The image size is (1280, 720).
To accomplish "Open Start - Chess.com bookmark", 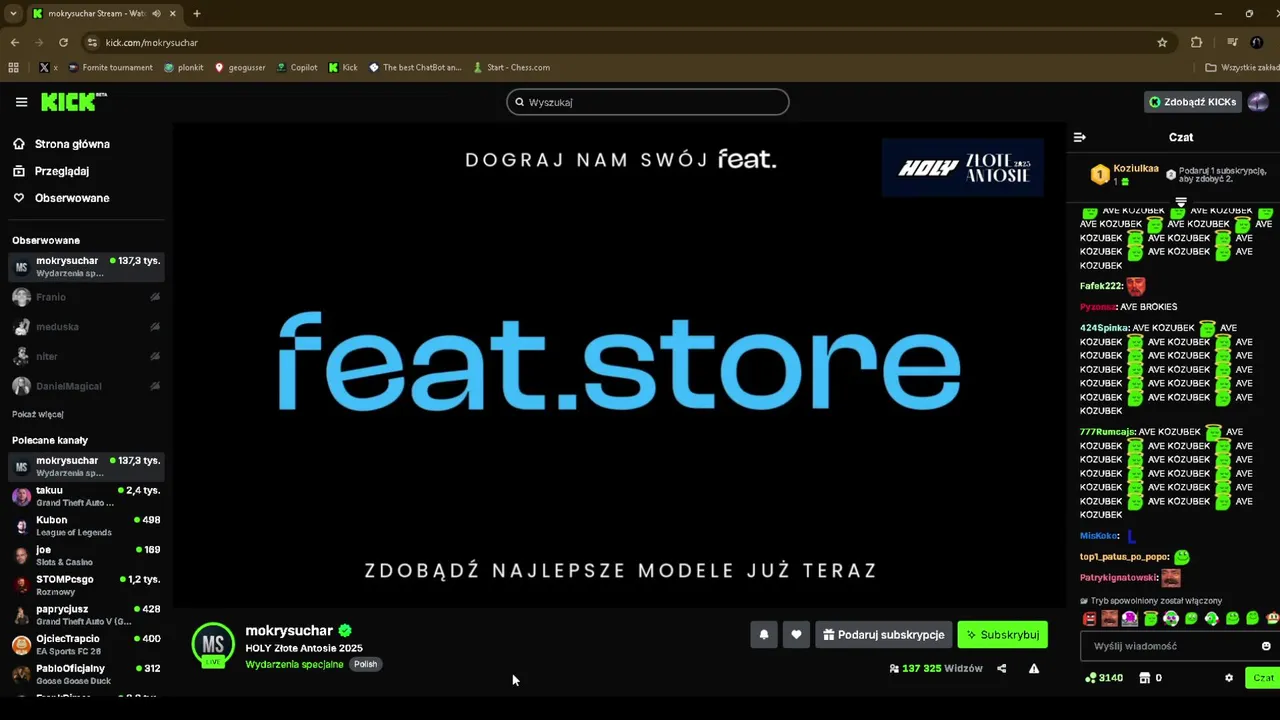I will coord(511,67).
